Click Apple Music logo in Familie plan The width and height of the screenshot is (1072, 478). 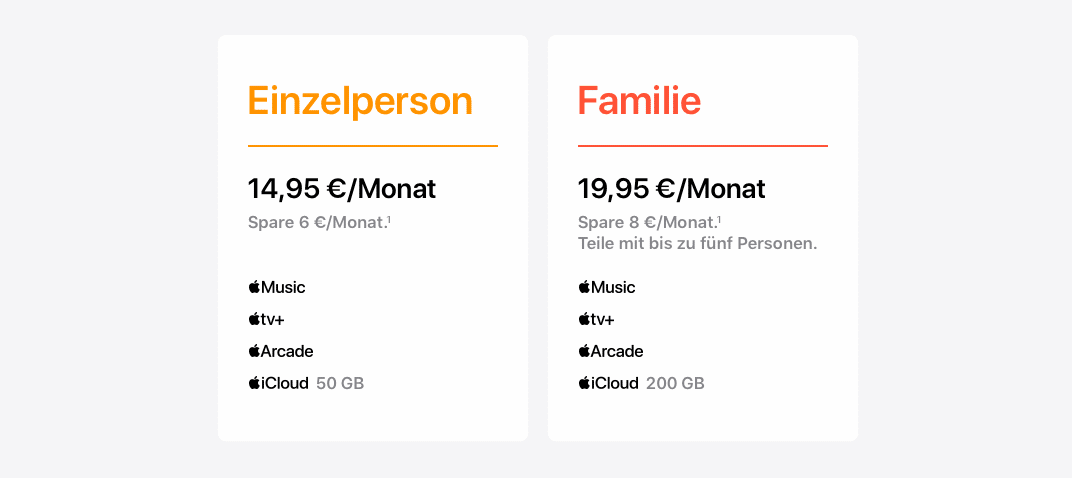point(607,287)
